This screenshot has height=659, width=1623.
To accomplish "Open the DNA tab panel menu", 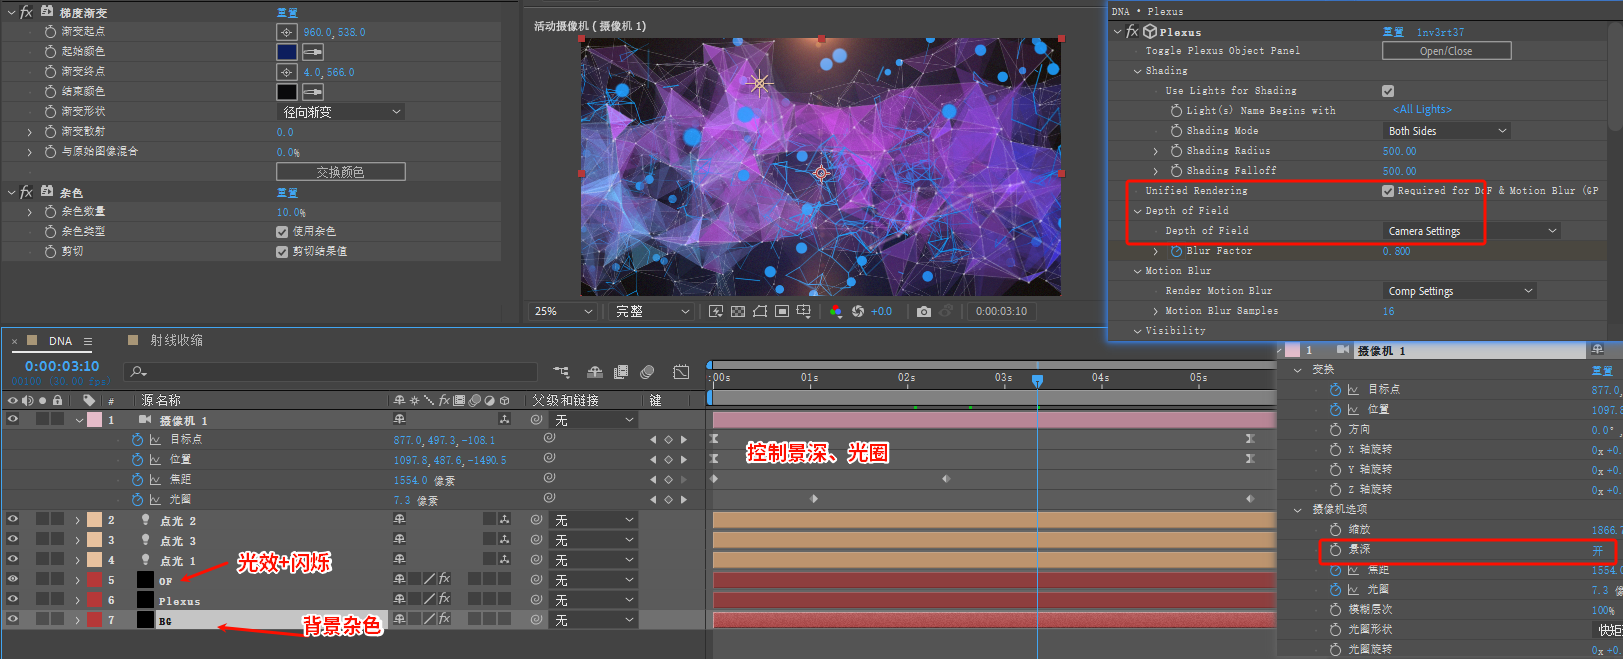I will [88, 341].
